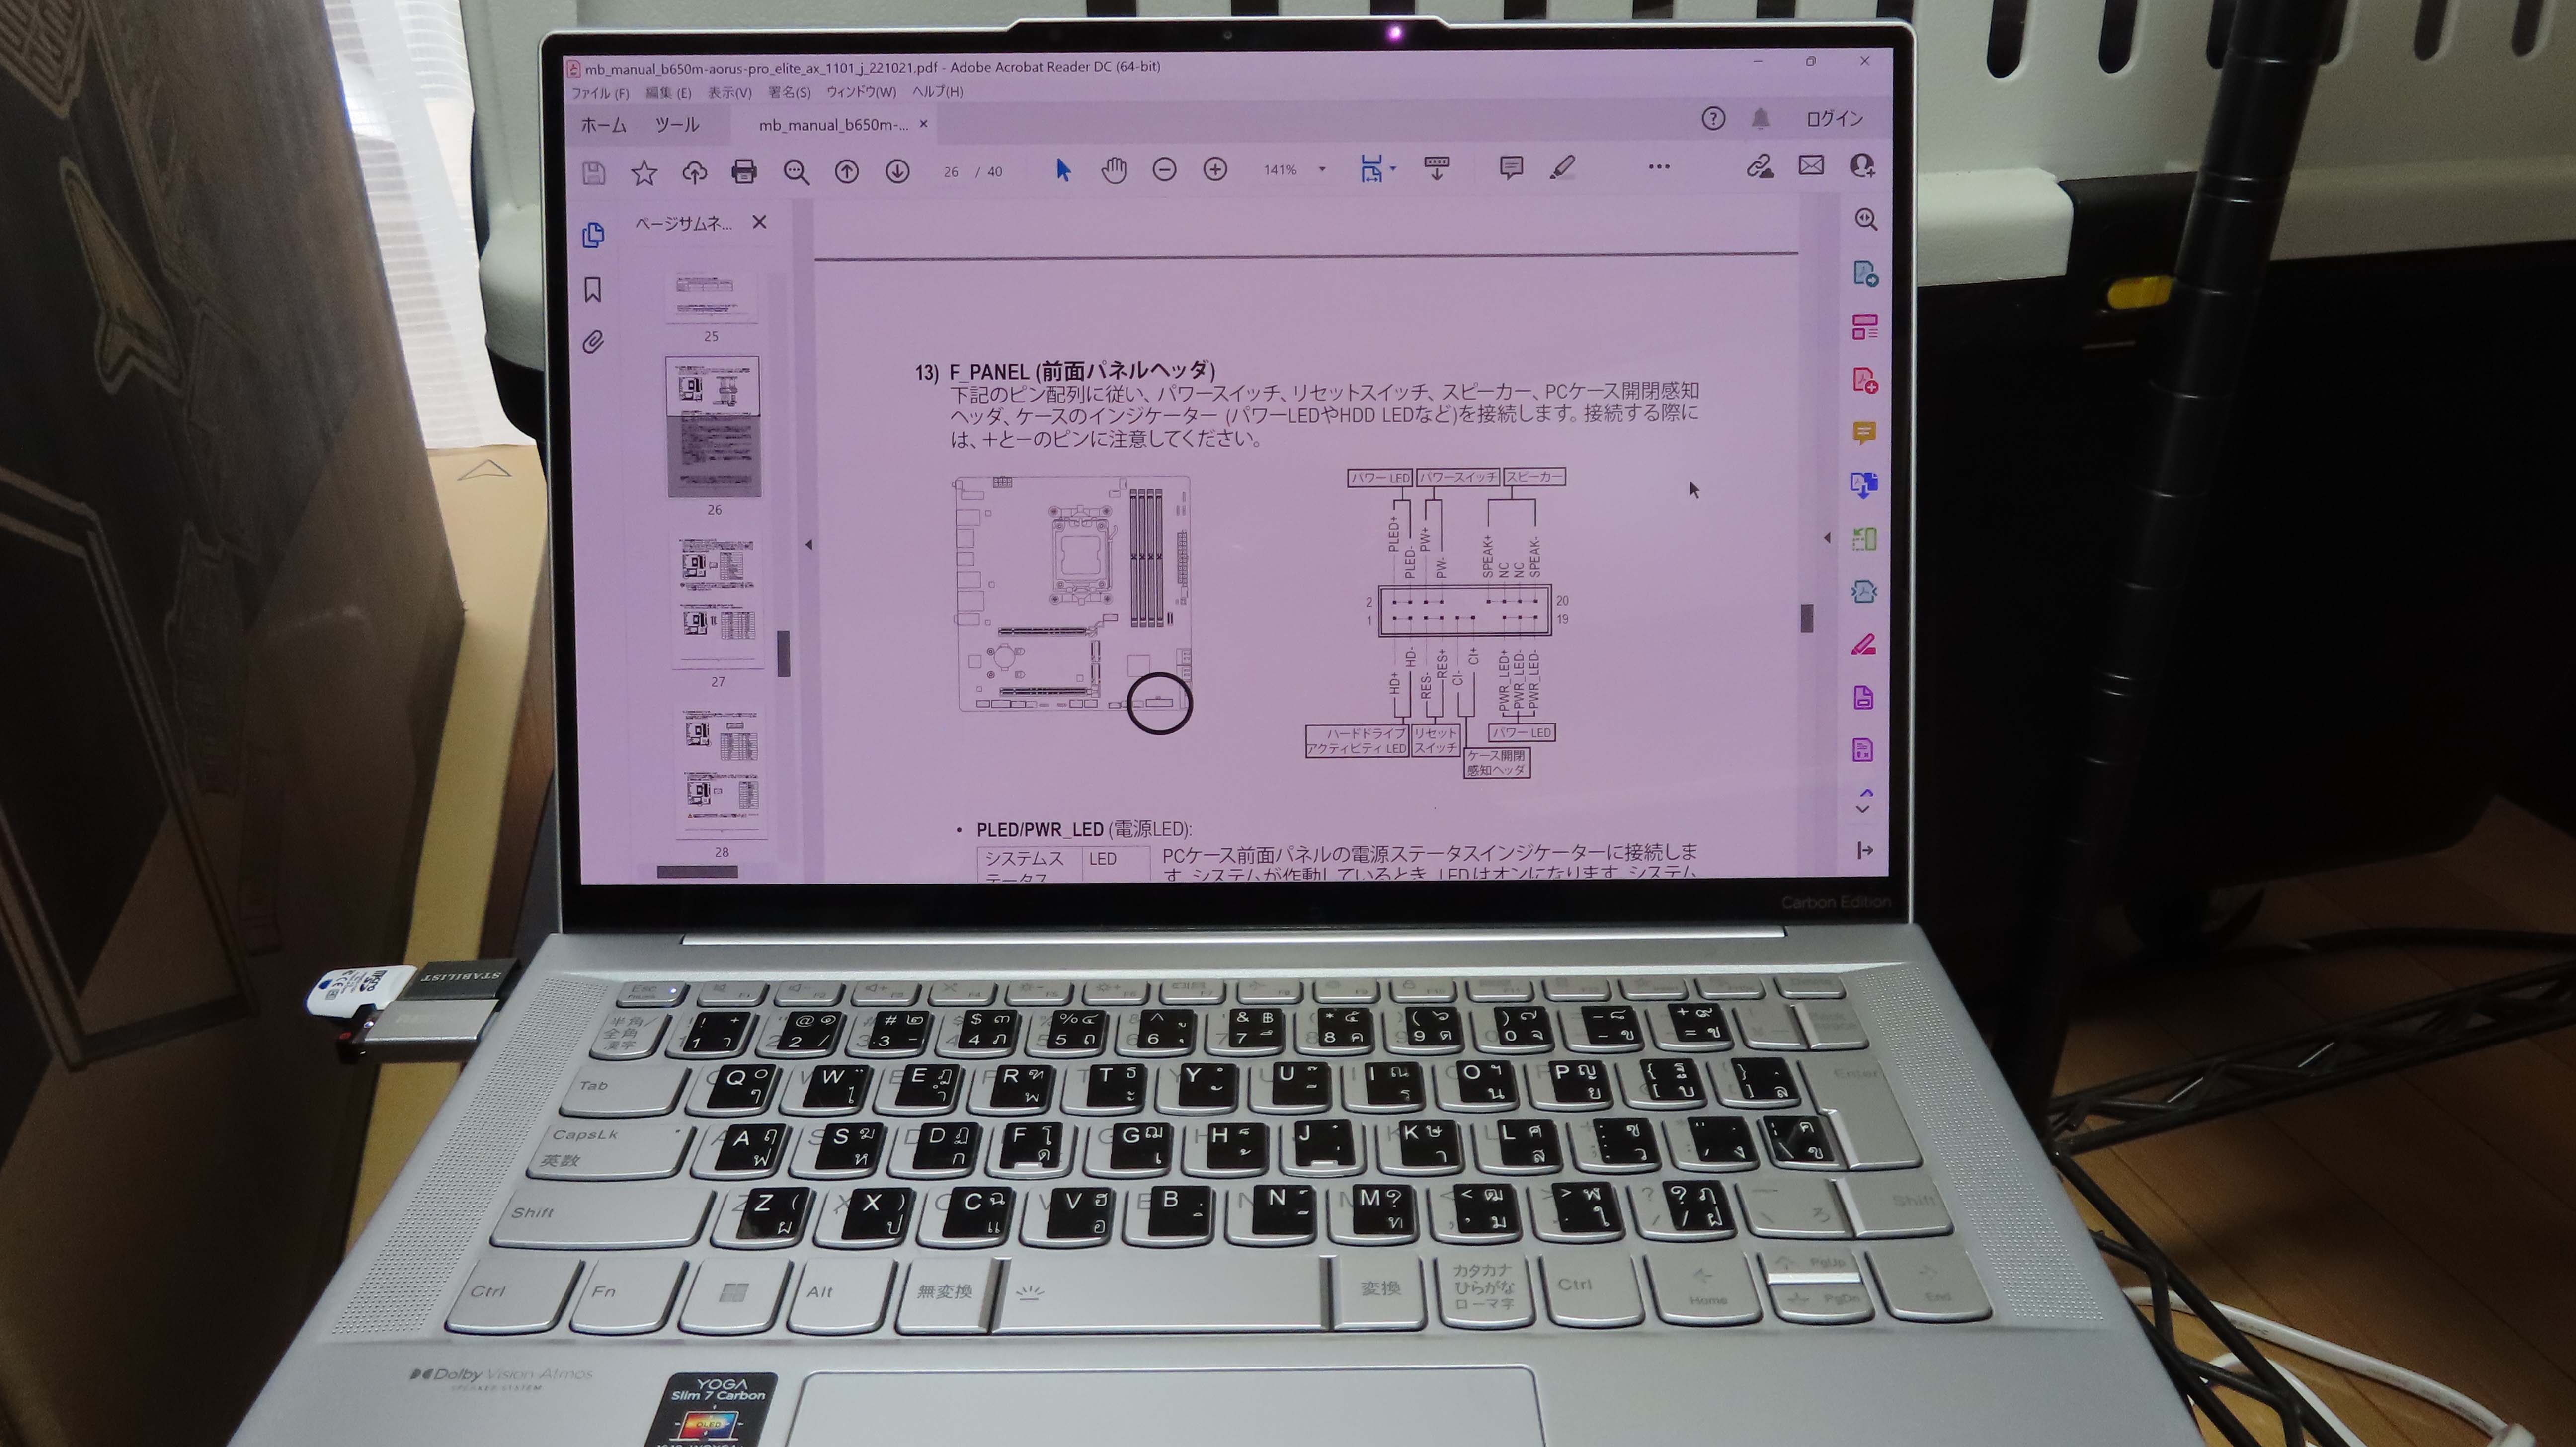The height and width of the screenshot is (1447, 2576).
Task: Open the notifications bell
Action: click(1760, 119)
